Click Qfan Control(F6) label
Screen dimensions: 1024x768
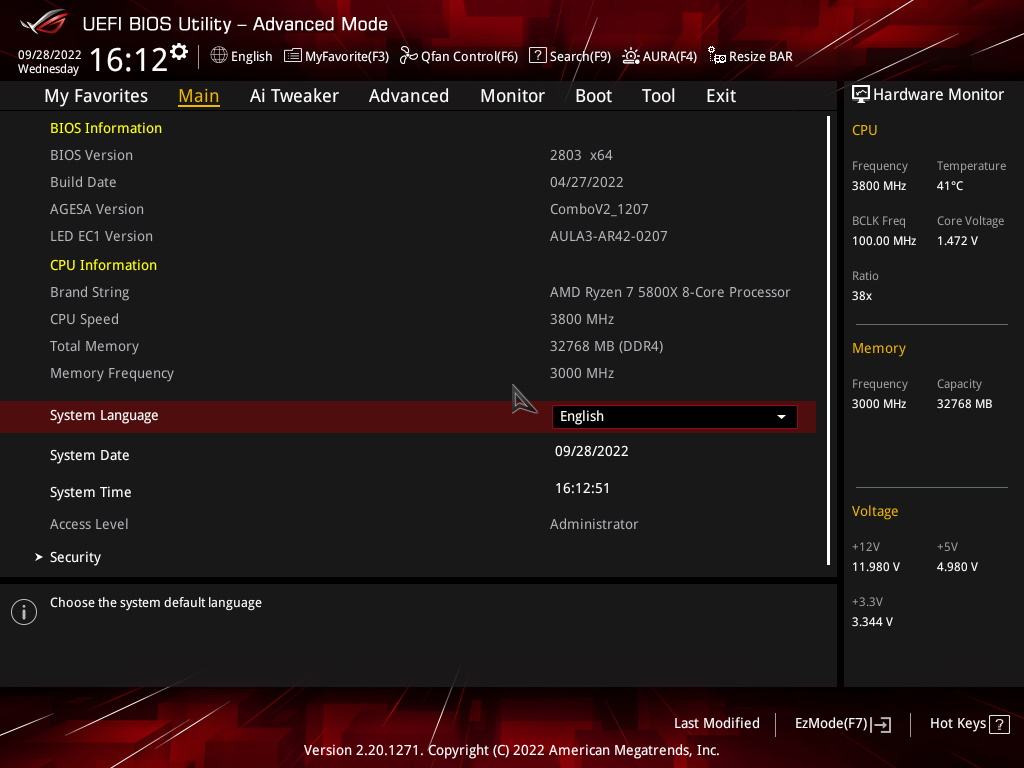(469, 56)
